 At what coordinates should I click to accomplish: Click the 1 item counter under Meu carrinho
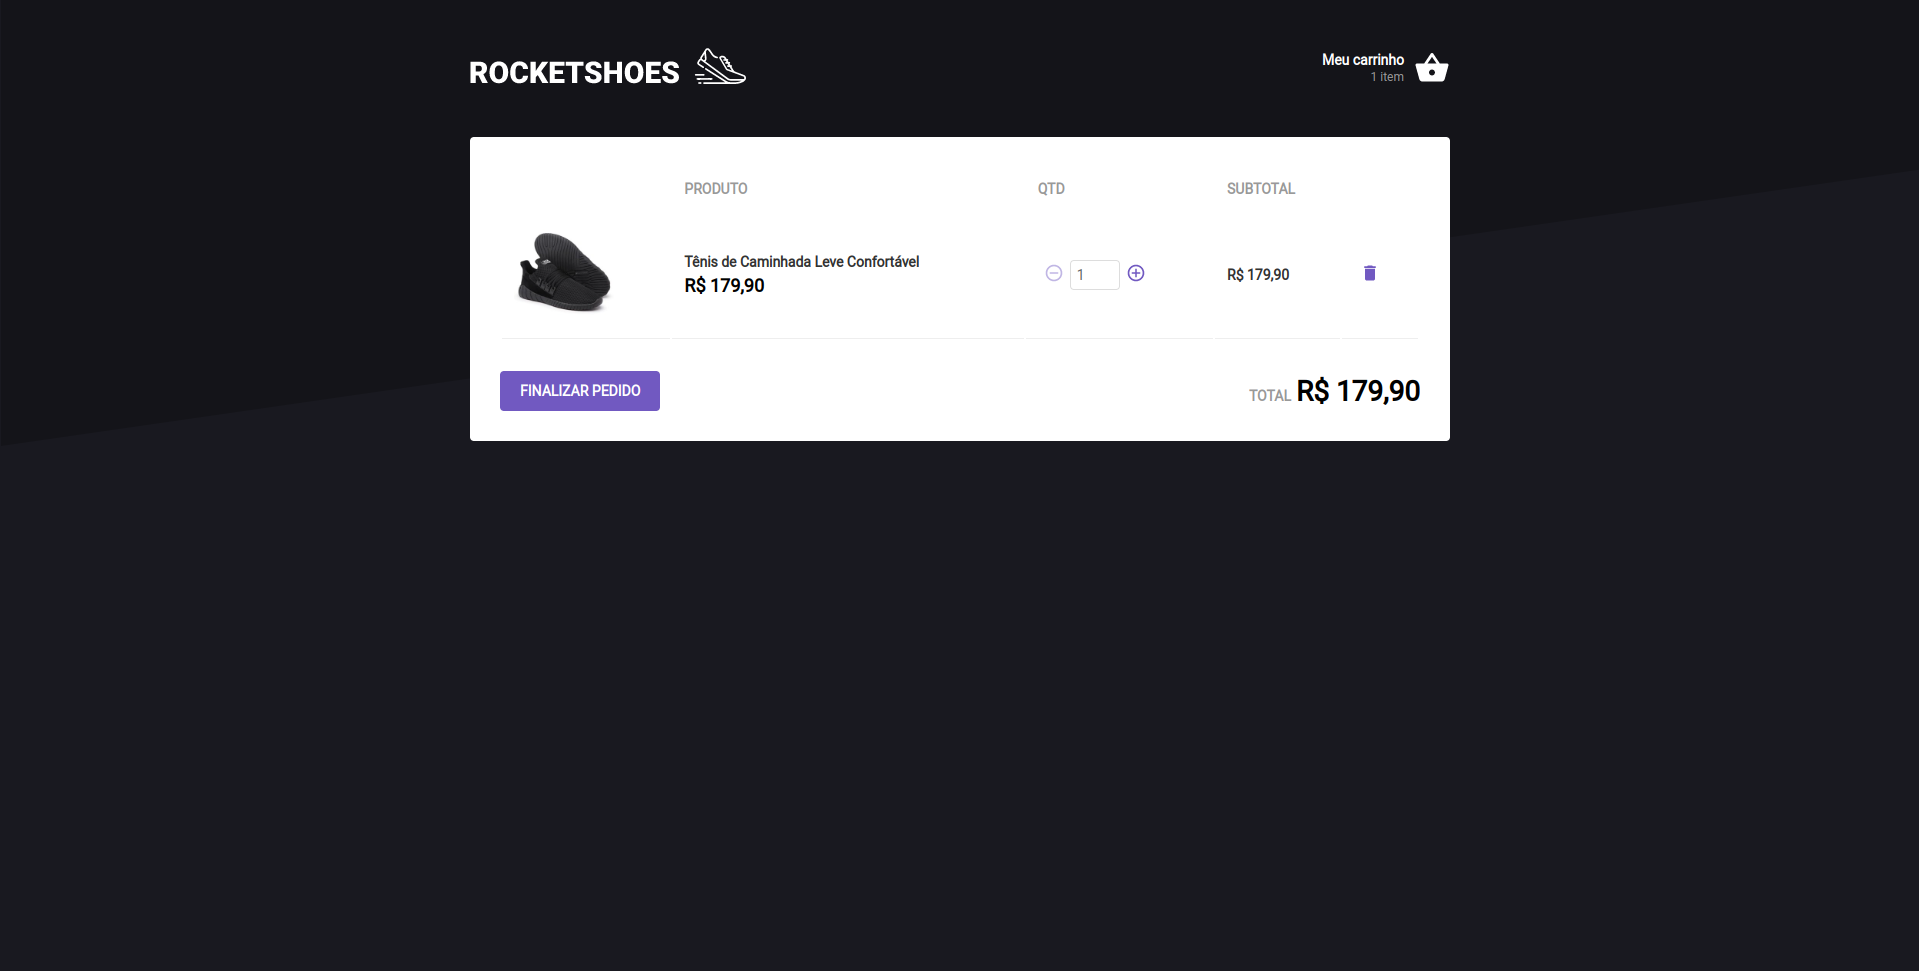click(1386, 76)
